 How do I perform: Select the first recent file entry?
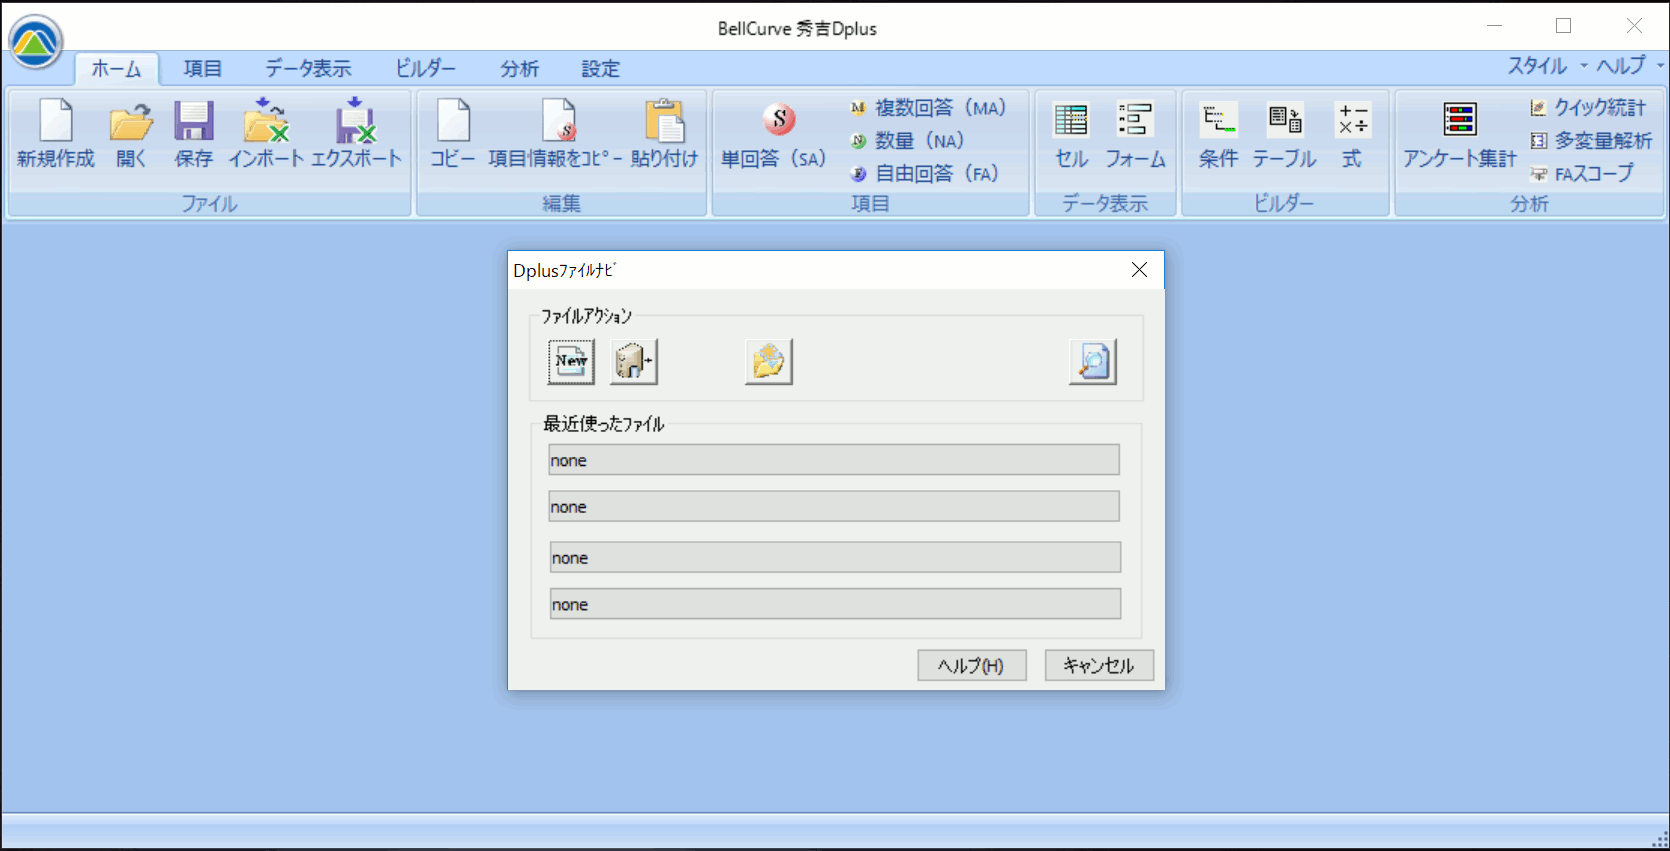coord(834,460)
